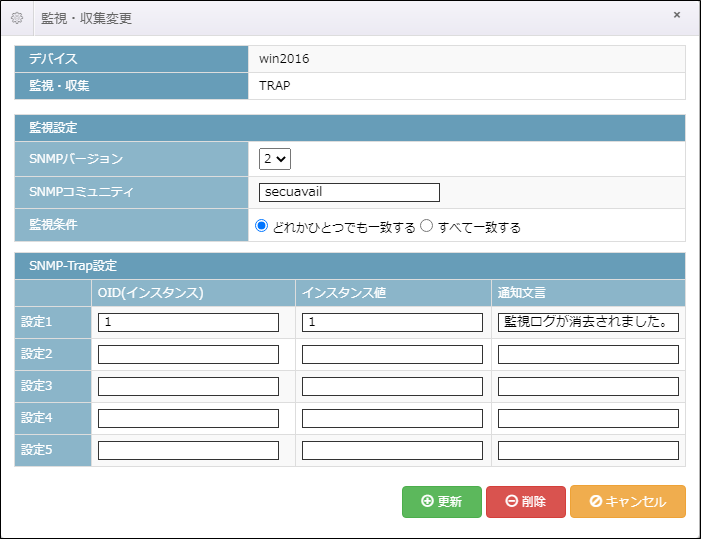Click the gear icon in the dialog title
Screen dimensions: 701x539
(17, 18)
